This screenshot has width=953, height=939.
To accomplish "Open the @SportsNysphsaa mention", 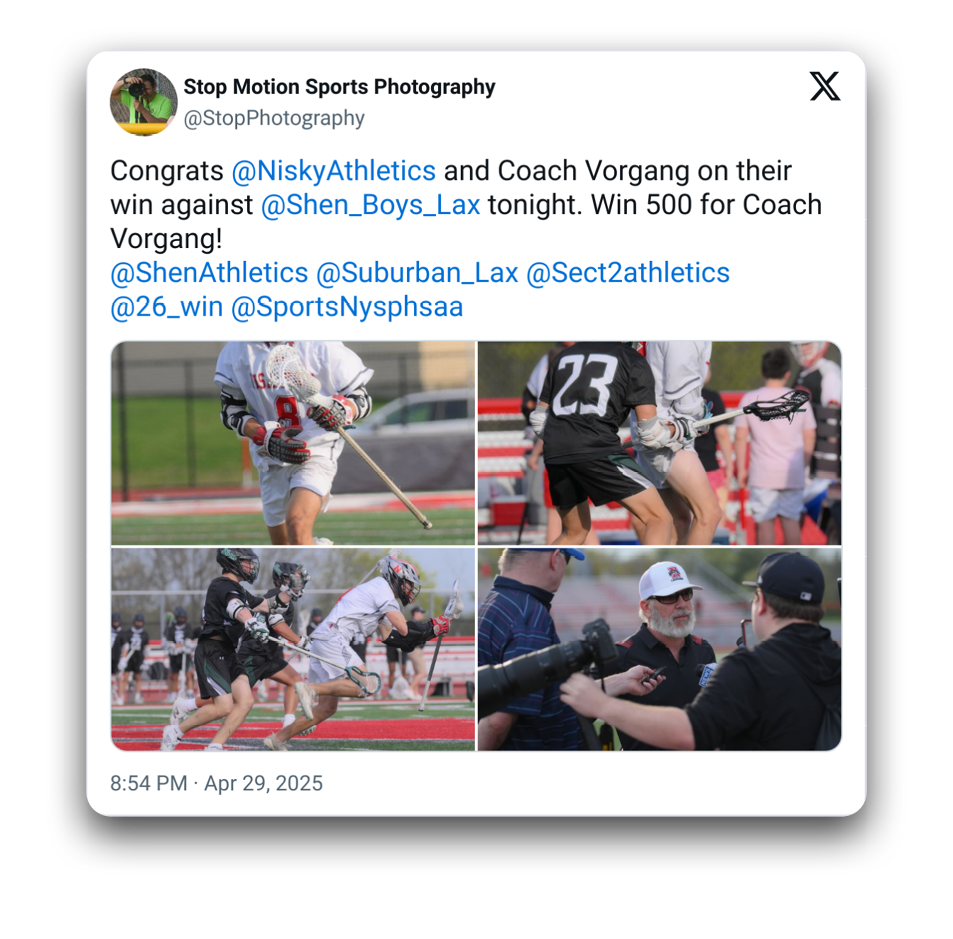I will pyautogui.click(x=347, y=307).
